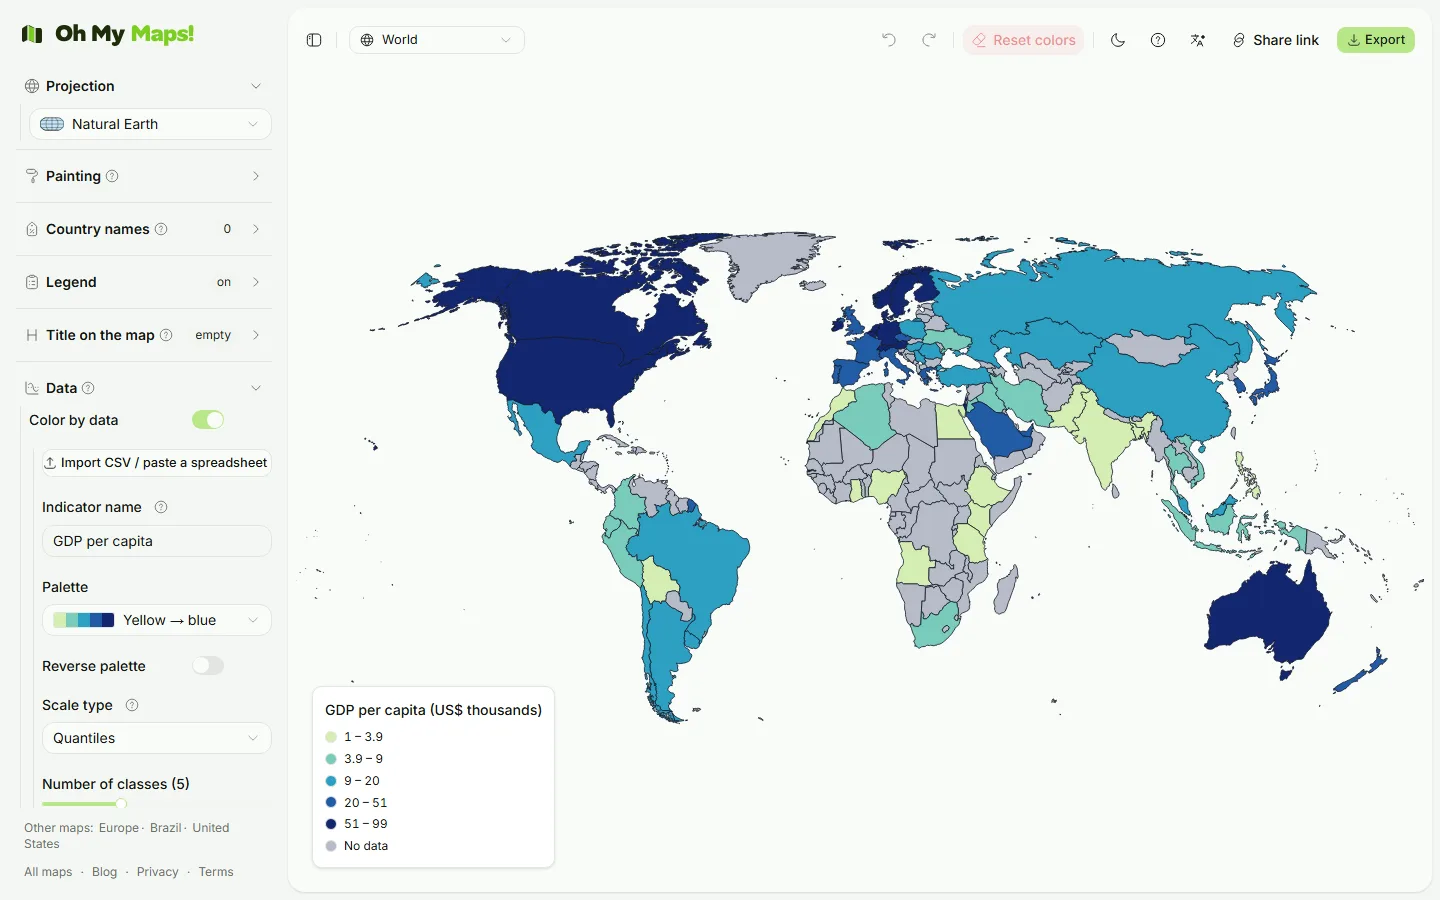Open the Title on the map section
The width and height of the screenshot is (1440, 900).
[144, 335]
